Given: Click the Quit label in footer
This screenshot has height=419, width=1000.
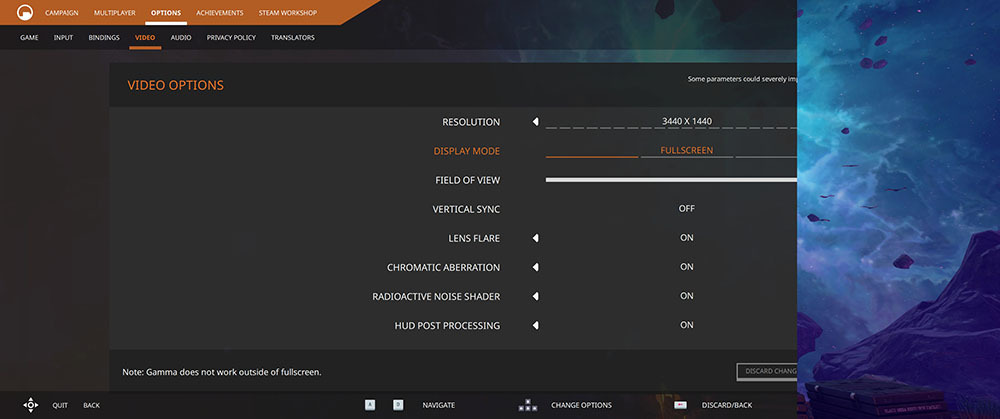Looking at the screenshot, I should pyautogui.click(x=60, y=406).
